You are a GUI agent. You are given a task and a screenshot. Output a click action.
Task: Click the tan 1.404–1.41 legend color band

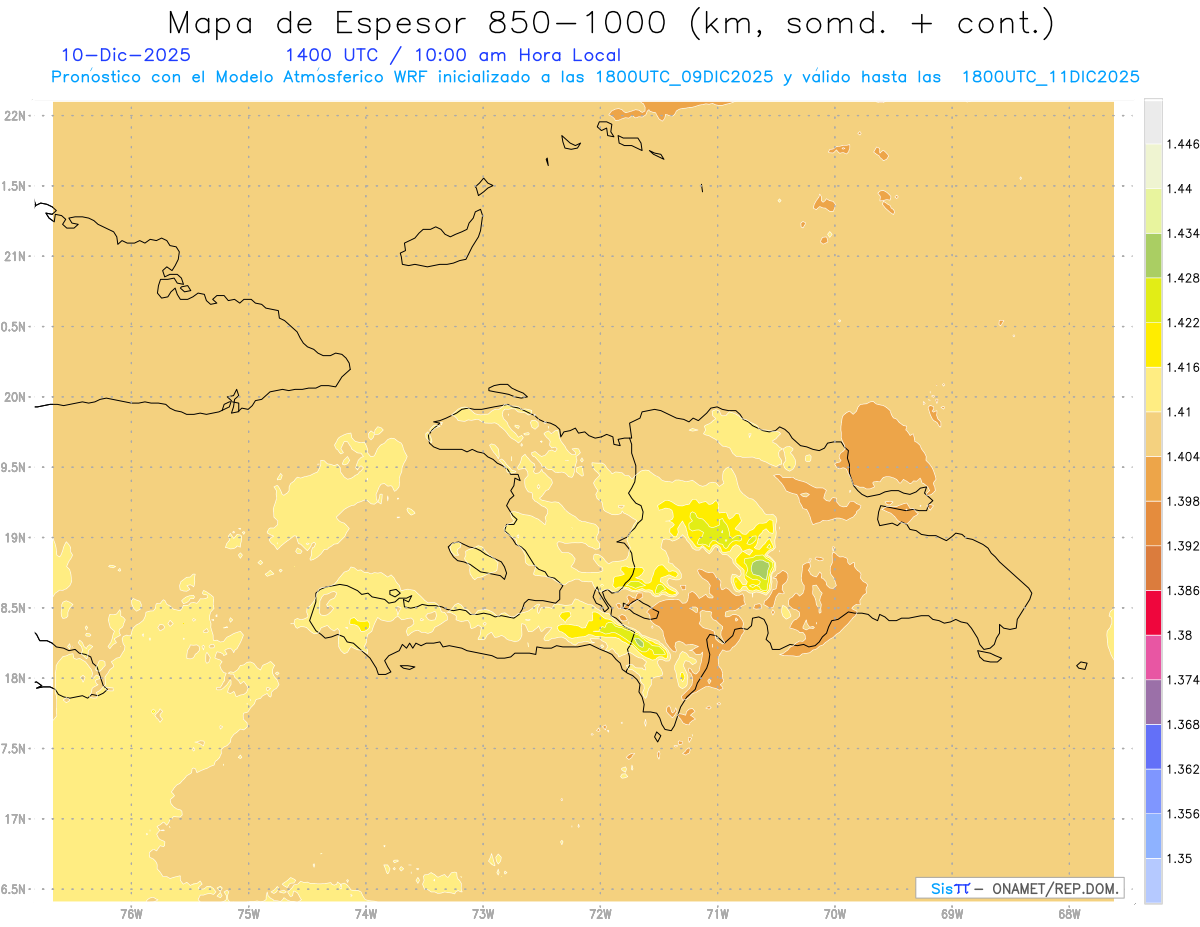[1153, 434]
